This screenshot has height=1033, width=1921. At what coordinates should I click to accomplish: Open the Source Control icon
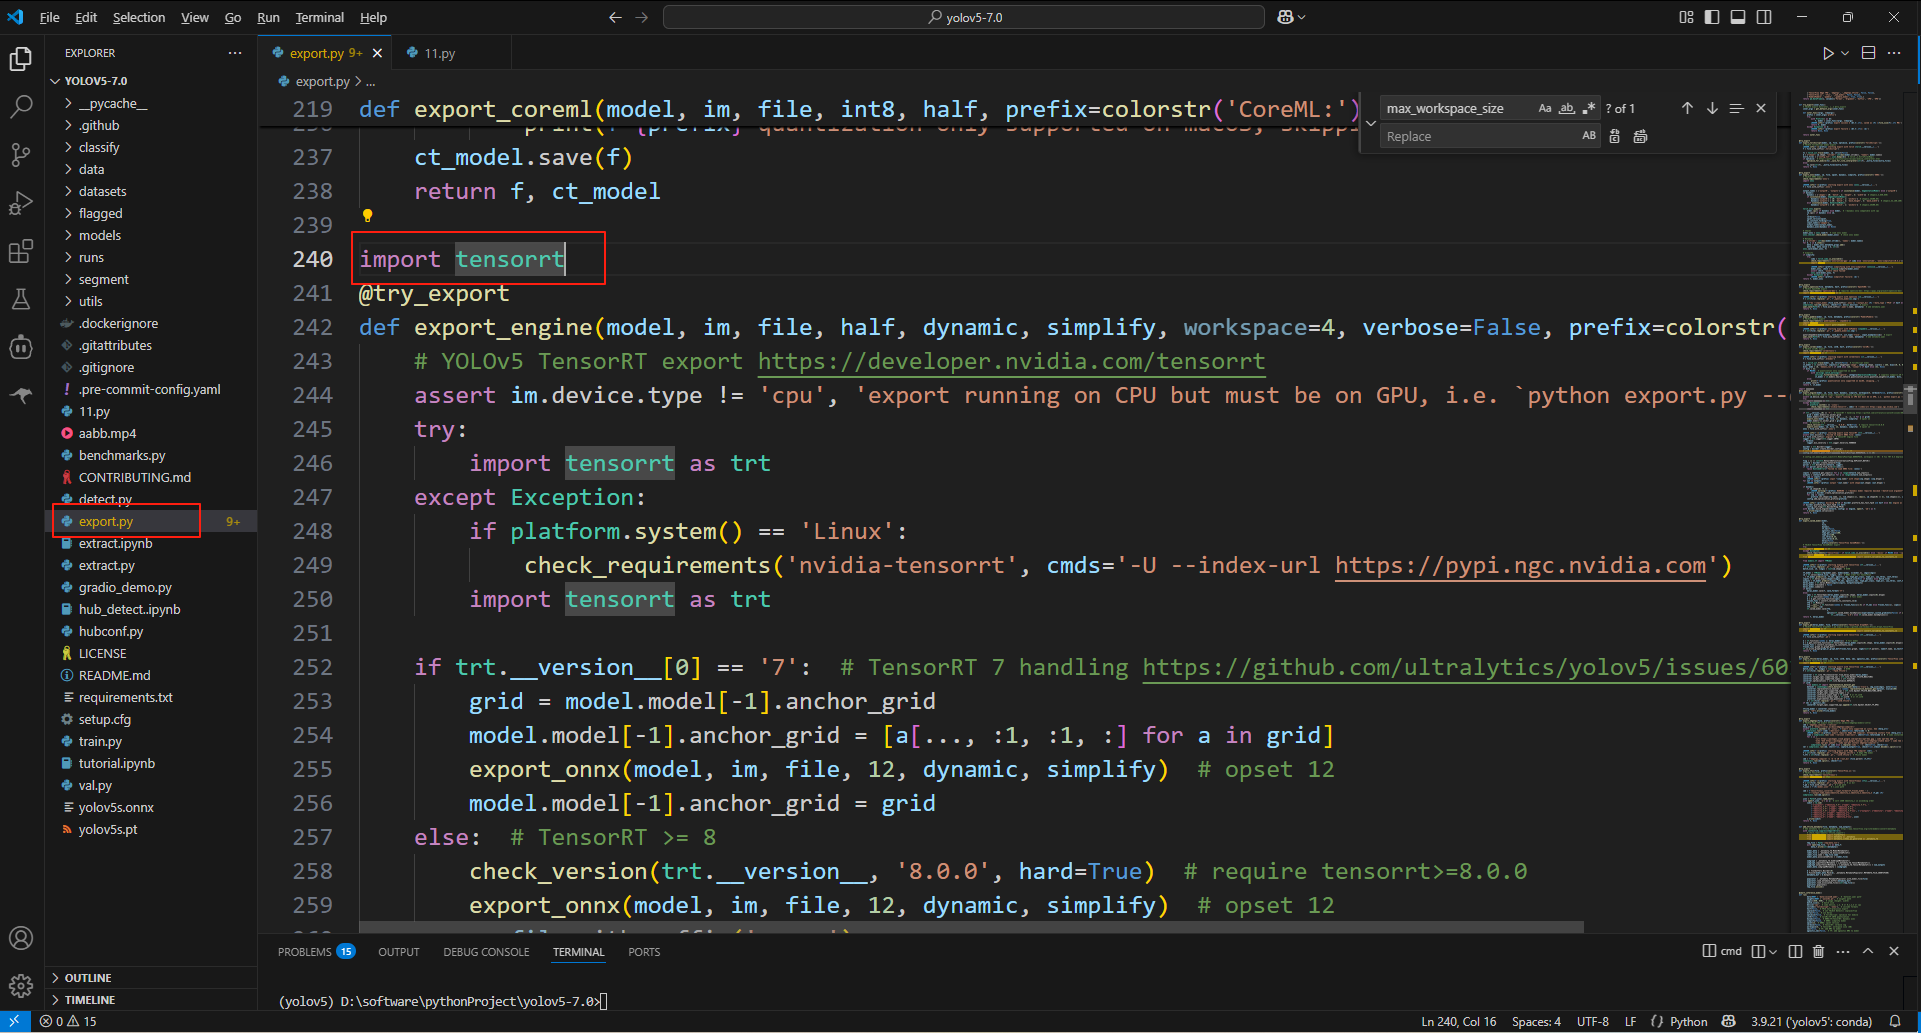(x=21, y=154)
